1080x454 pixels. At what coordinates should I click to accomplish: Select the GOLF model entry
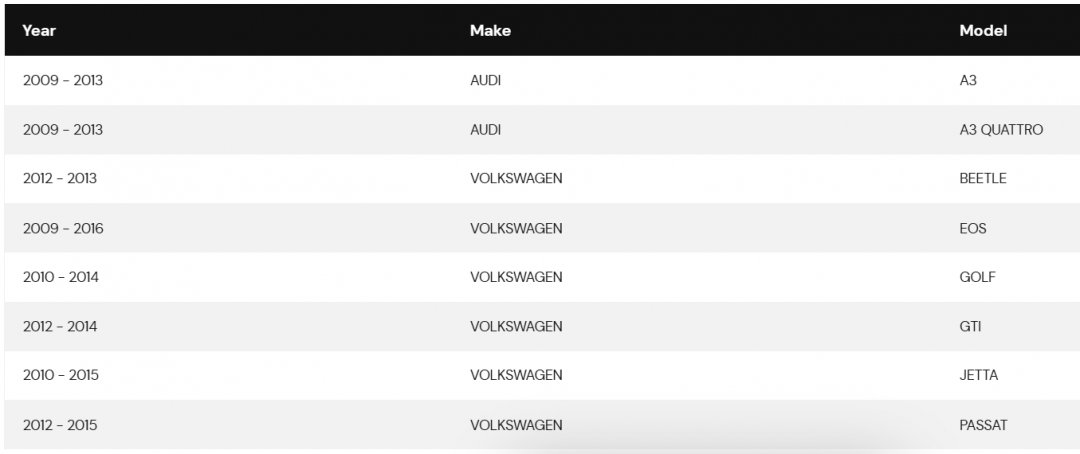click(977, 277)
